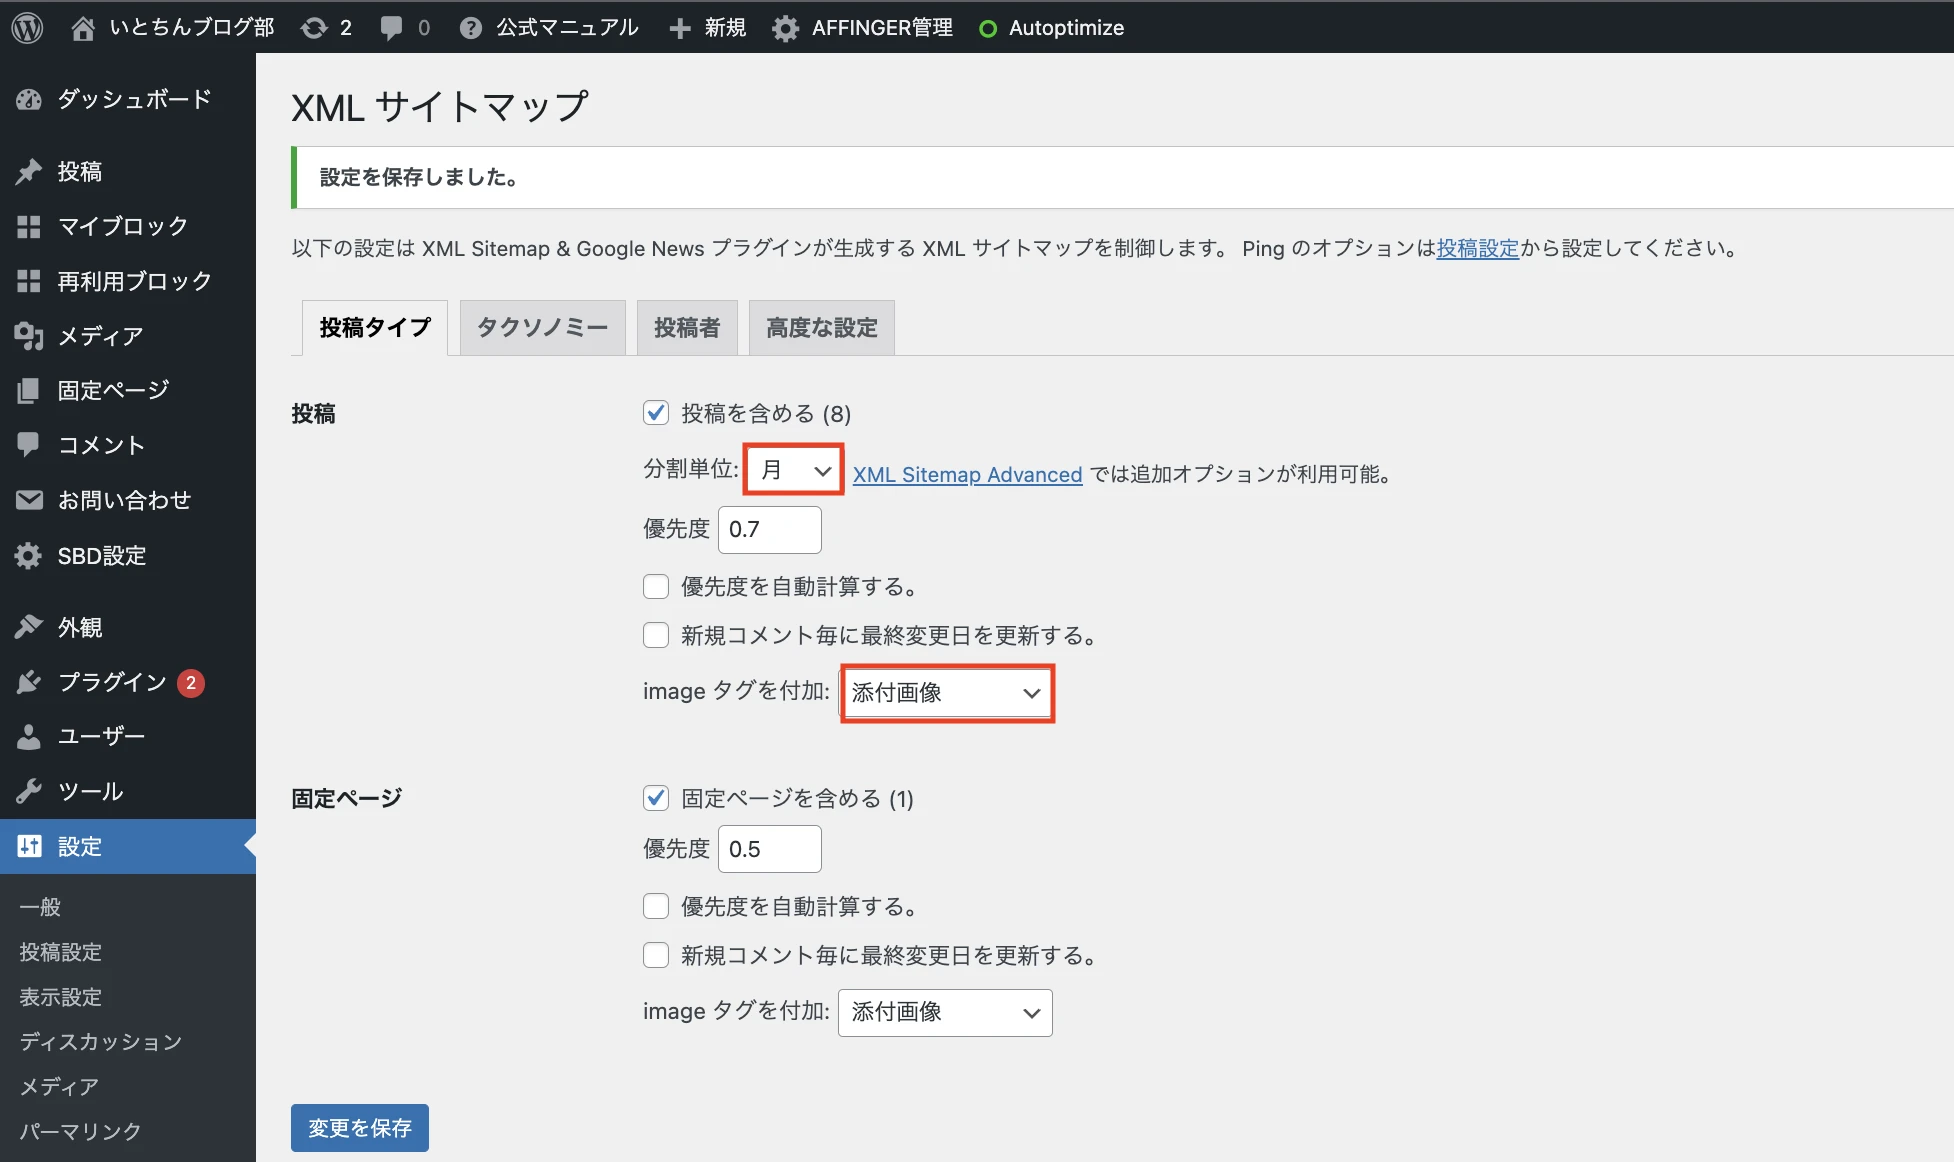The height and width of the screenshot is (1162, 1954).
Task: Open ダッシュボード in sidebar
Action: pyautogui.click(x=134, y=99)
